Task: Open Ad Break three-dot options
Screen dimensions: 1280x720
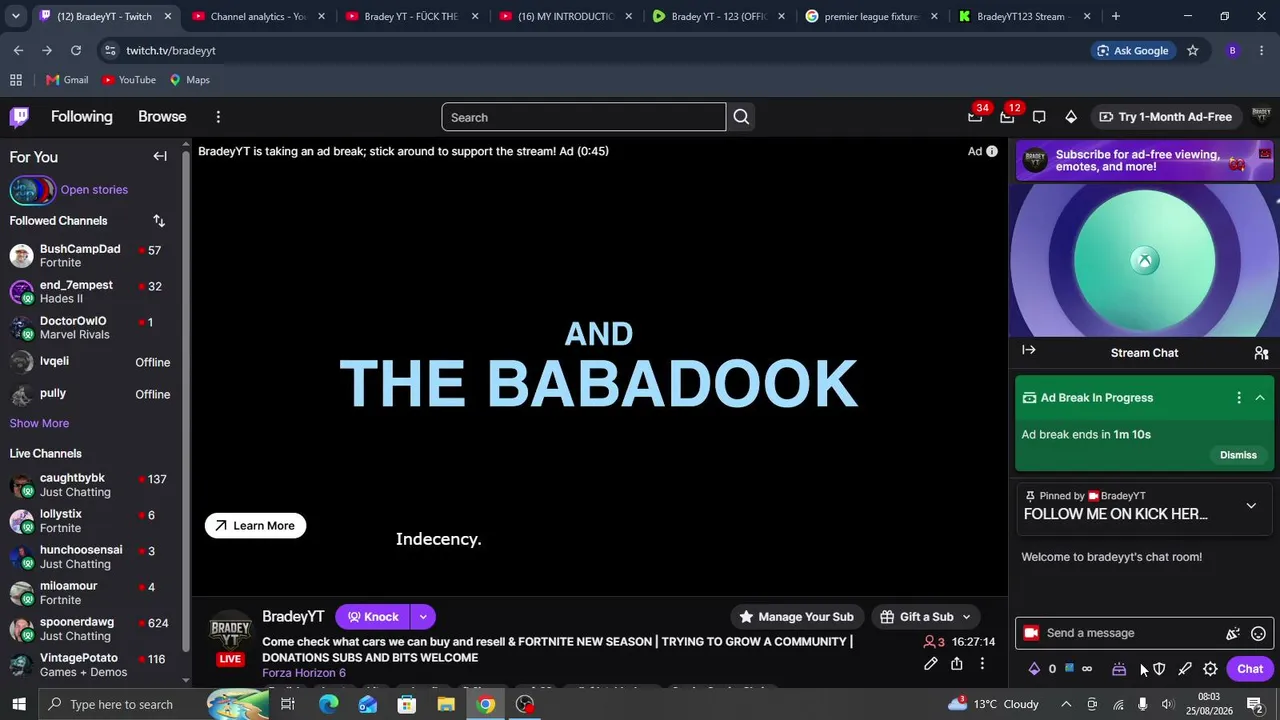Action: pos(1239,398)
